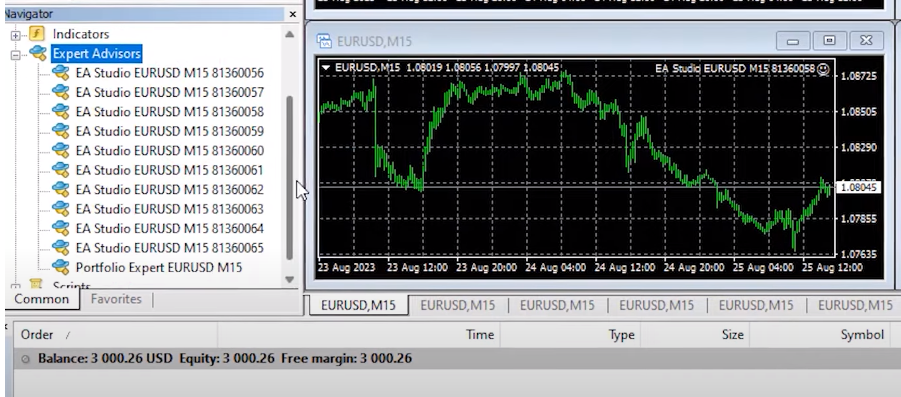The height and width of the screenshot is (397, 901).
Task: Click the Symbol column header
Action: [x=862, y=334]
